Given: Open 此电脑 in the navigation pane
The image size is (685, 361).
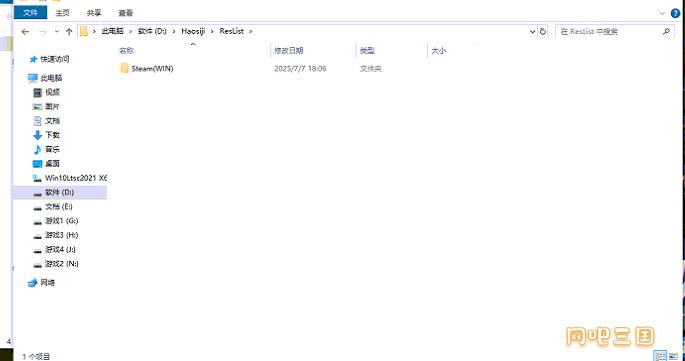Looking at the screenshot, I should point(51,78).
